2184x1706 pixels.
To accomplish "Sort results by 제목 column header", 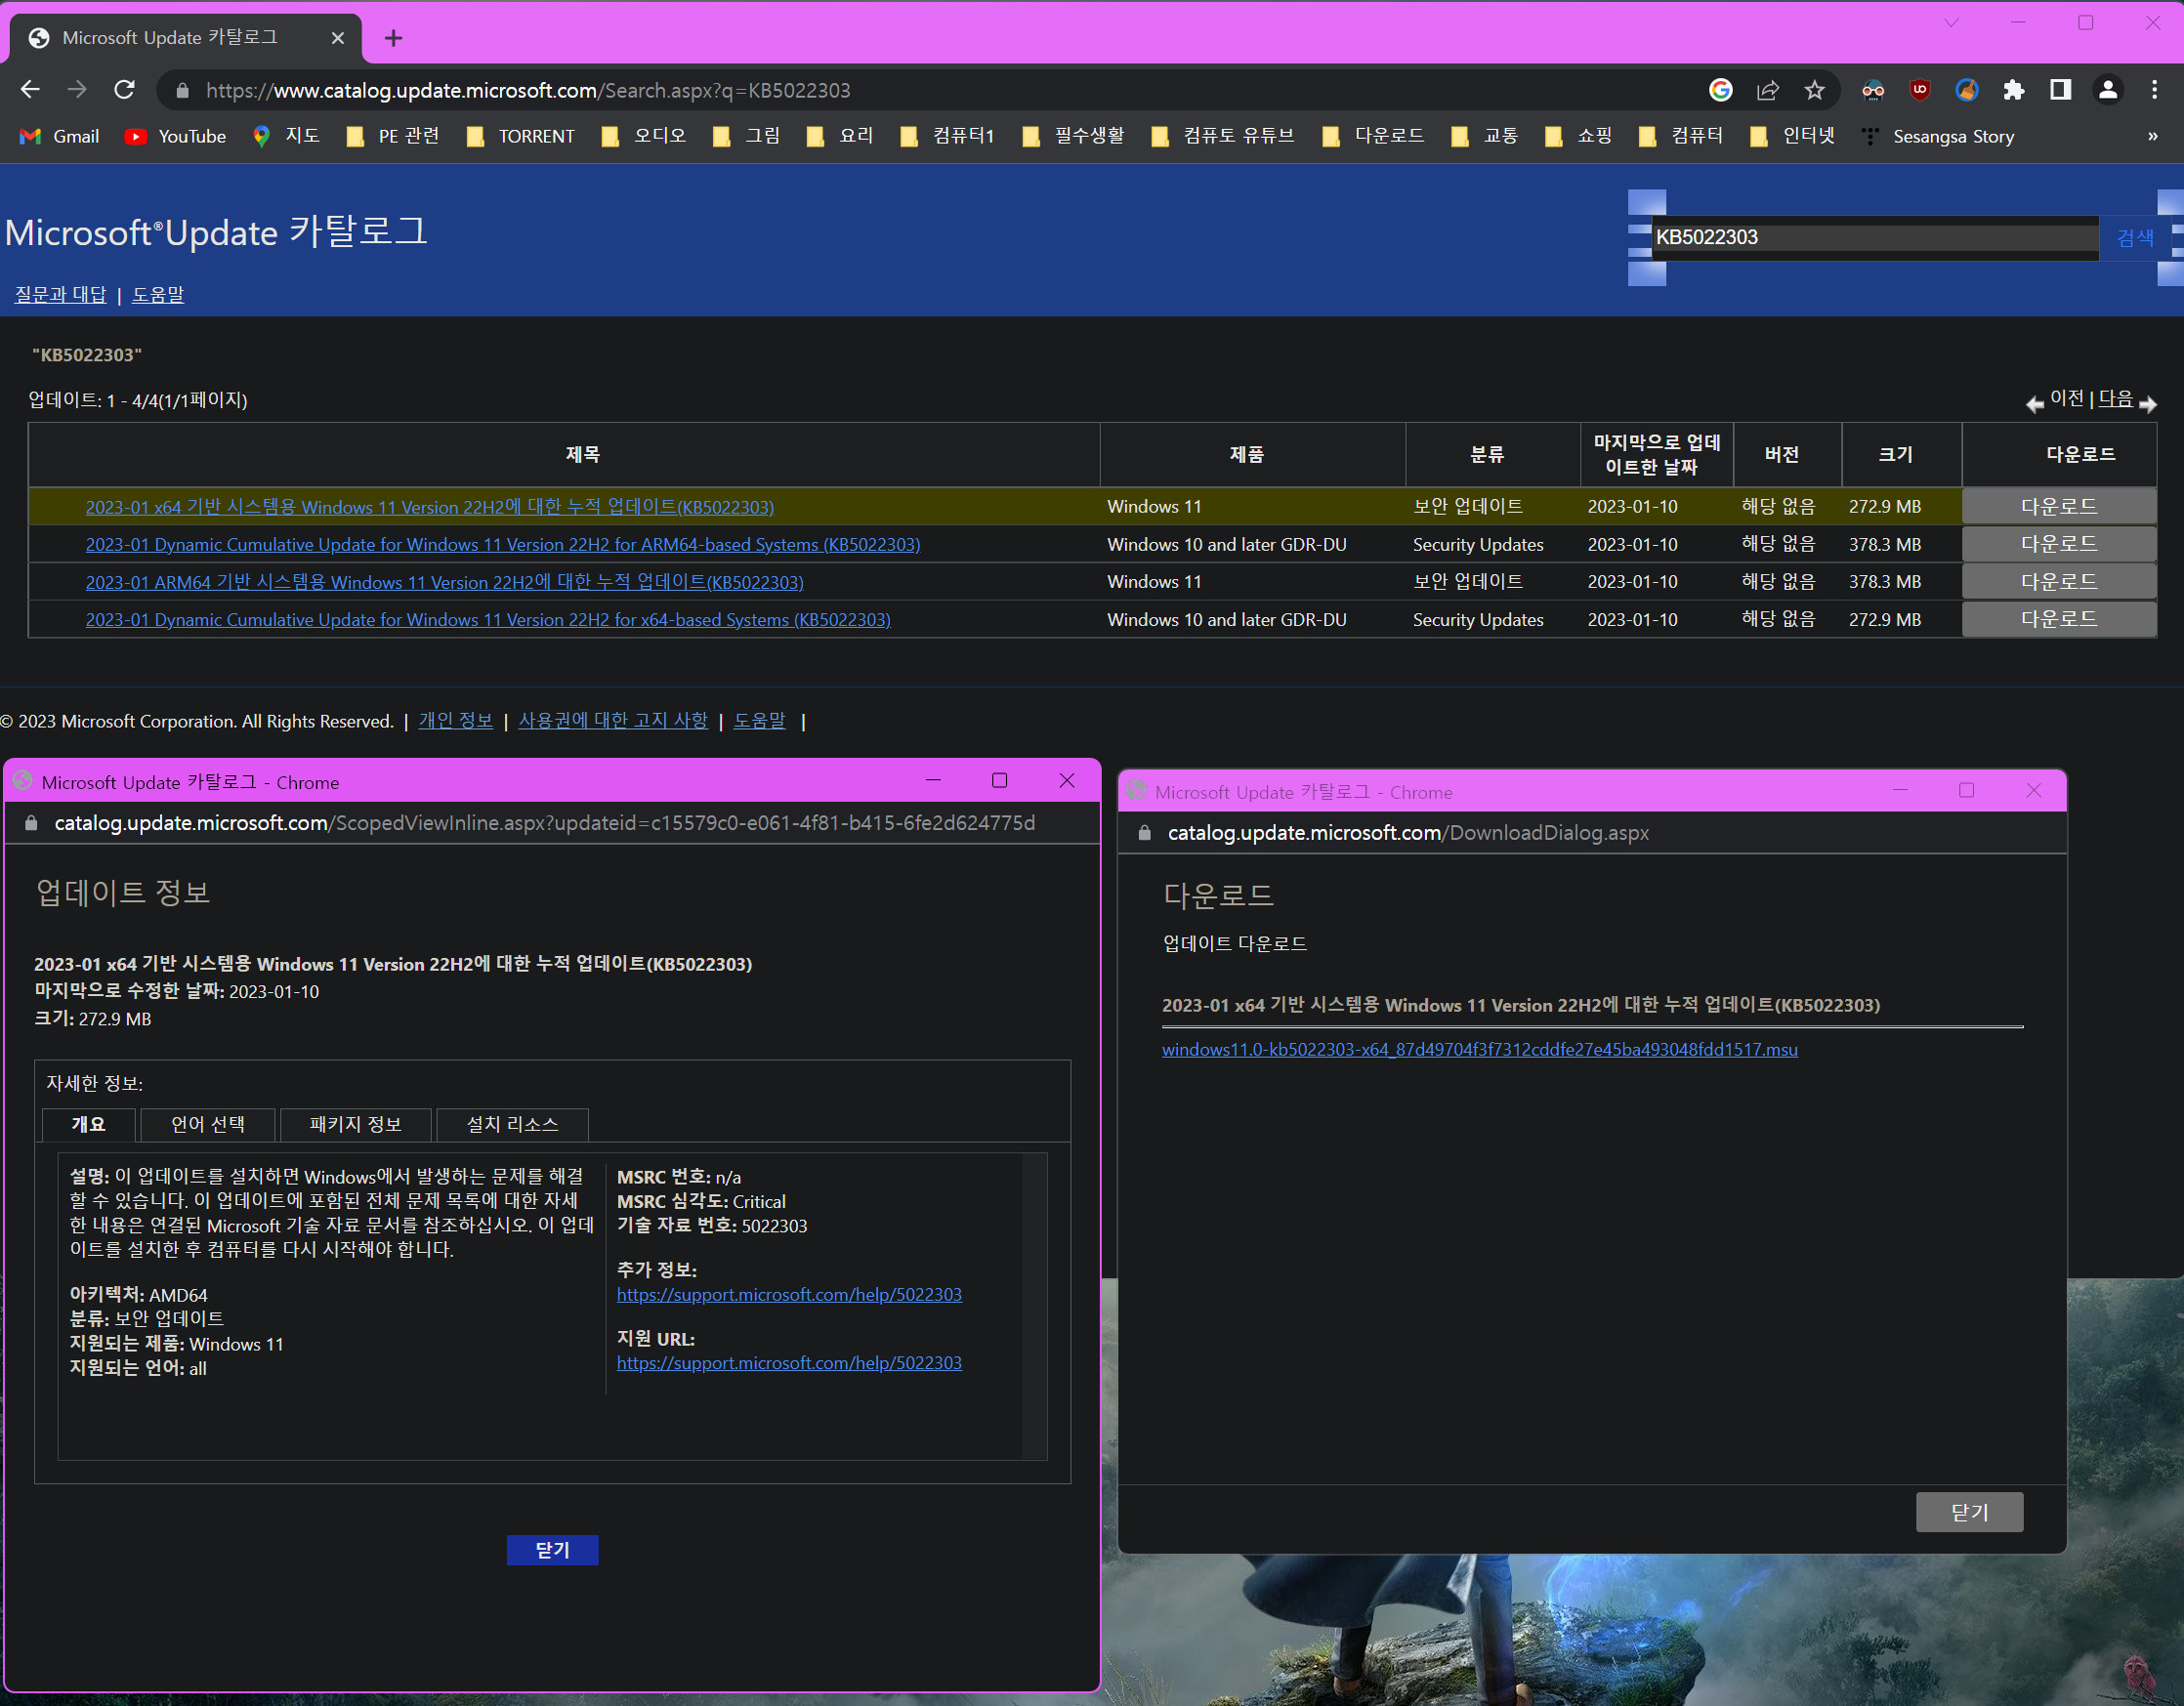I will point(583,454).
